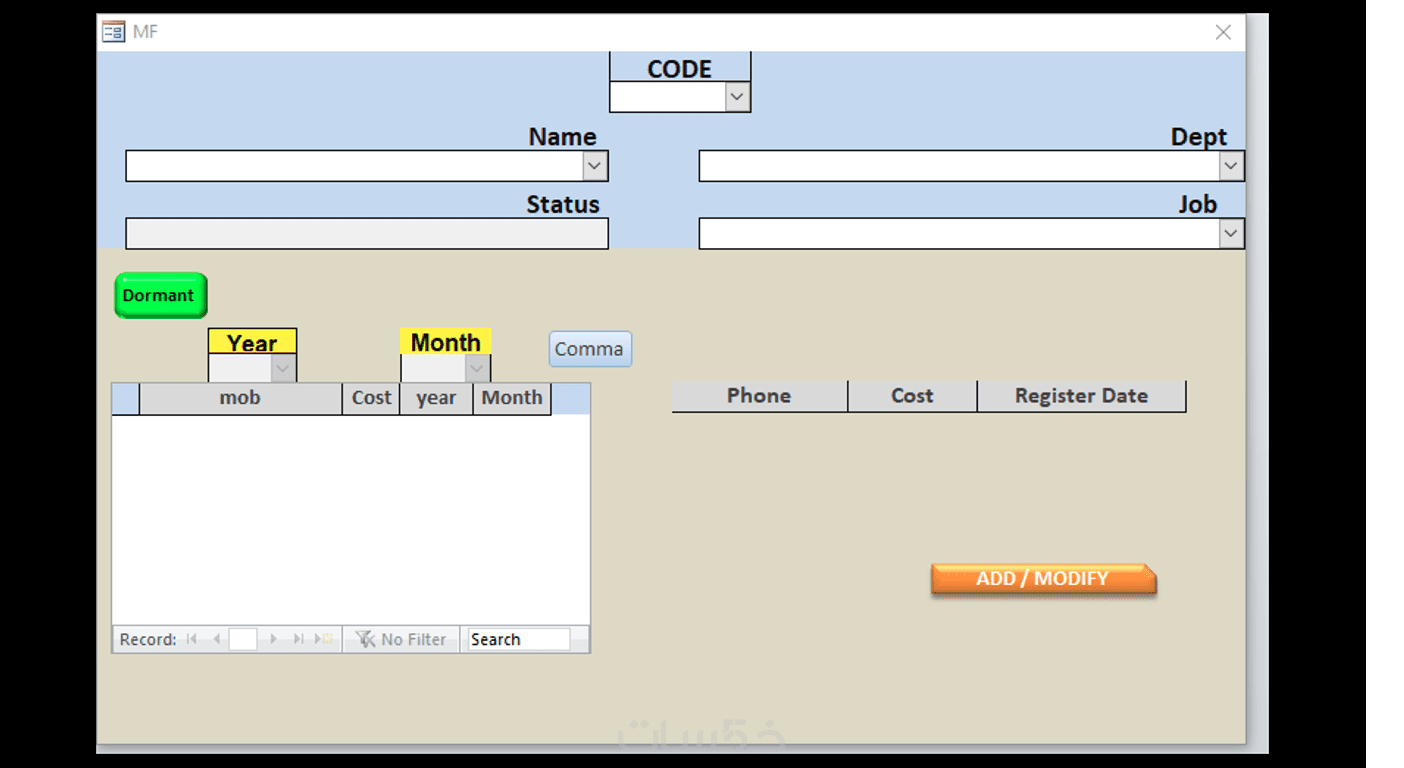Select the Cost column header next to mob
Viewport: 1404px width, 768px height.
tap(371, 398)
